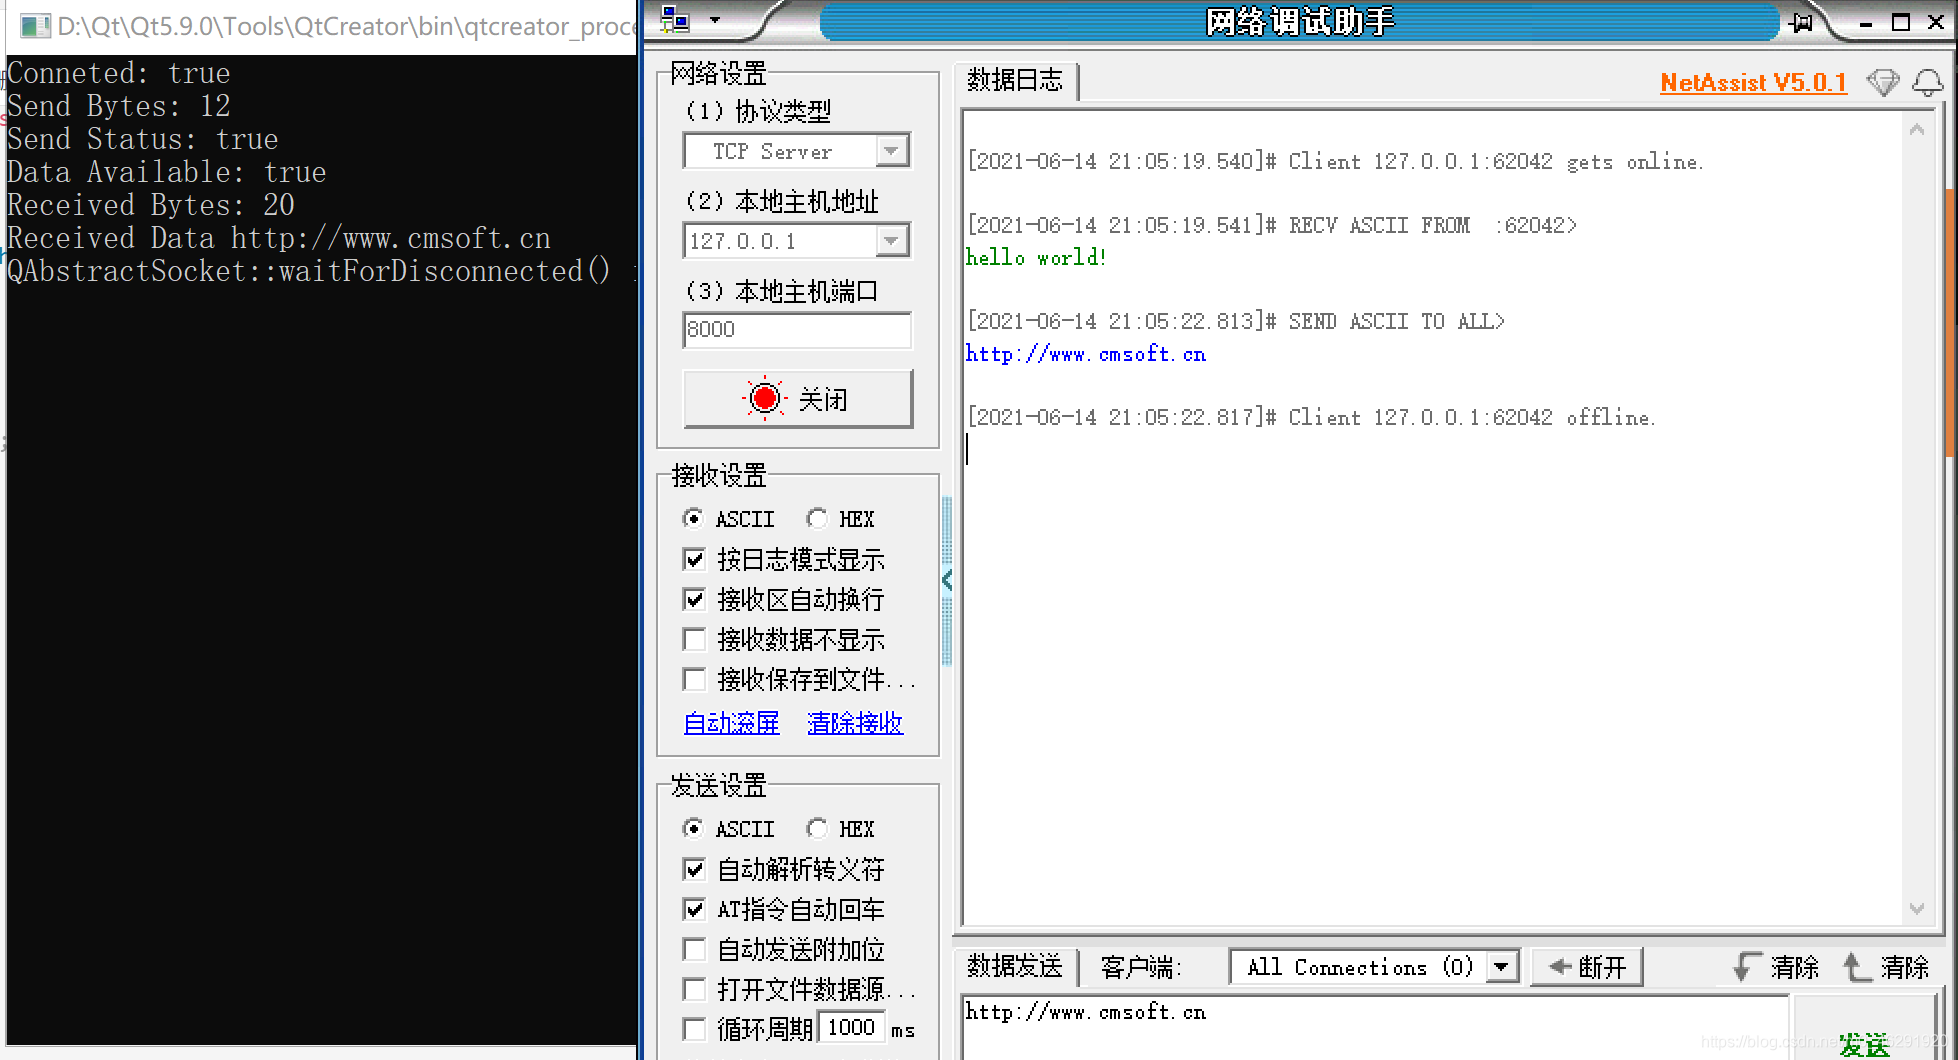Click the first 清除 clear icon
The height and width of the screenshot is (1060, 1958).
tap(1748, 967)
